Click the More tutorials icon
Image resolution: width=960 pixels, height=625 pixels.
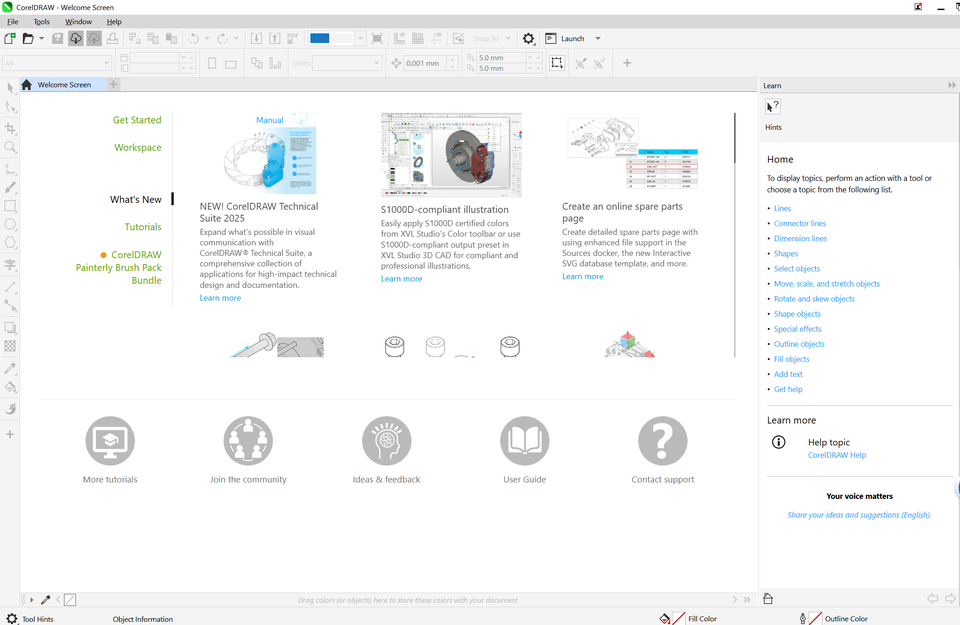(110, 440)
